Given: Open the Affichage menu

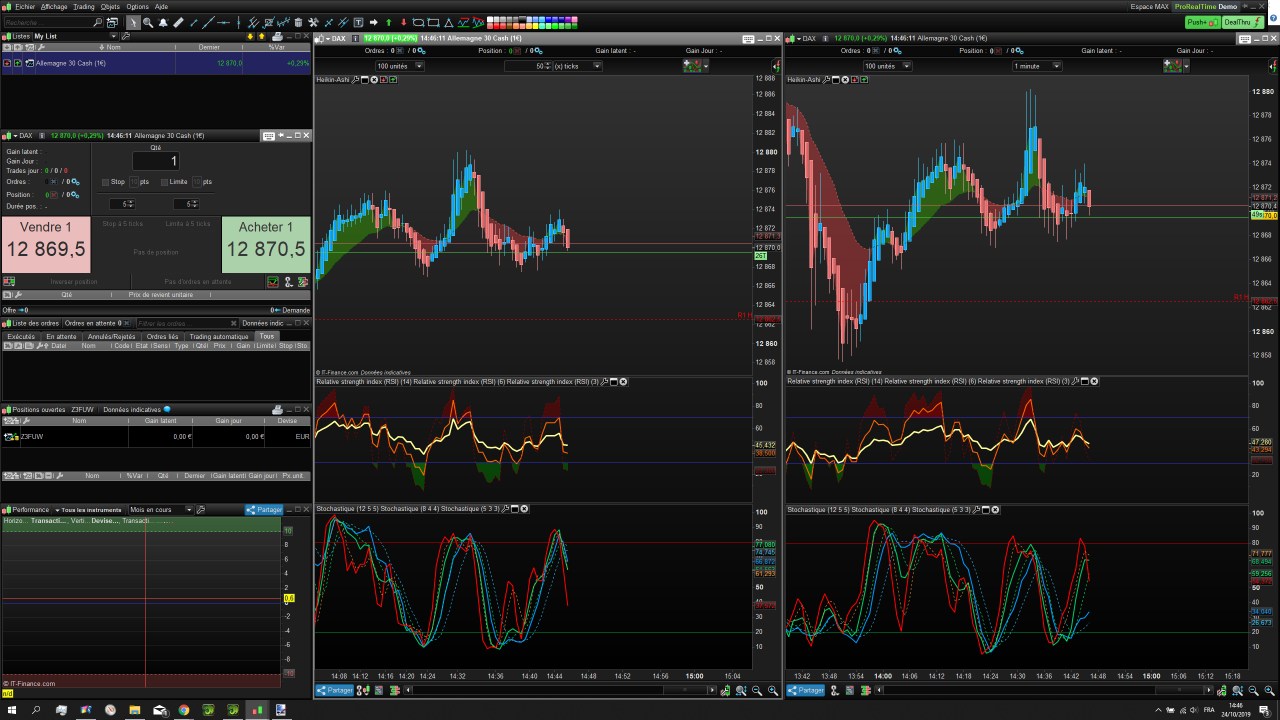Looking at the screenshot, I should (54, 6).
